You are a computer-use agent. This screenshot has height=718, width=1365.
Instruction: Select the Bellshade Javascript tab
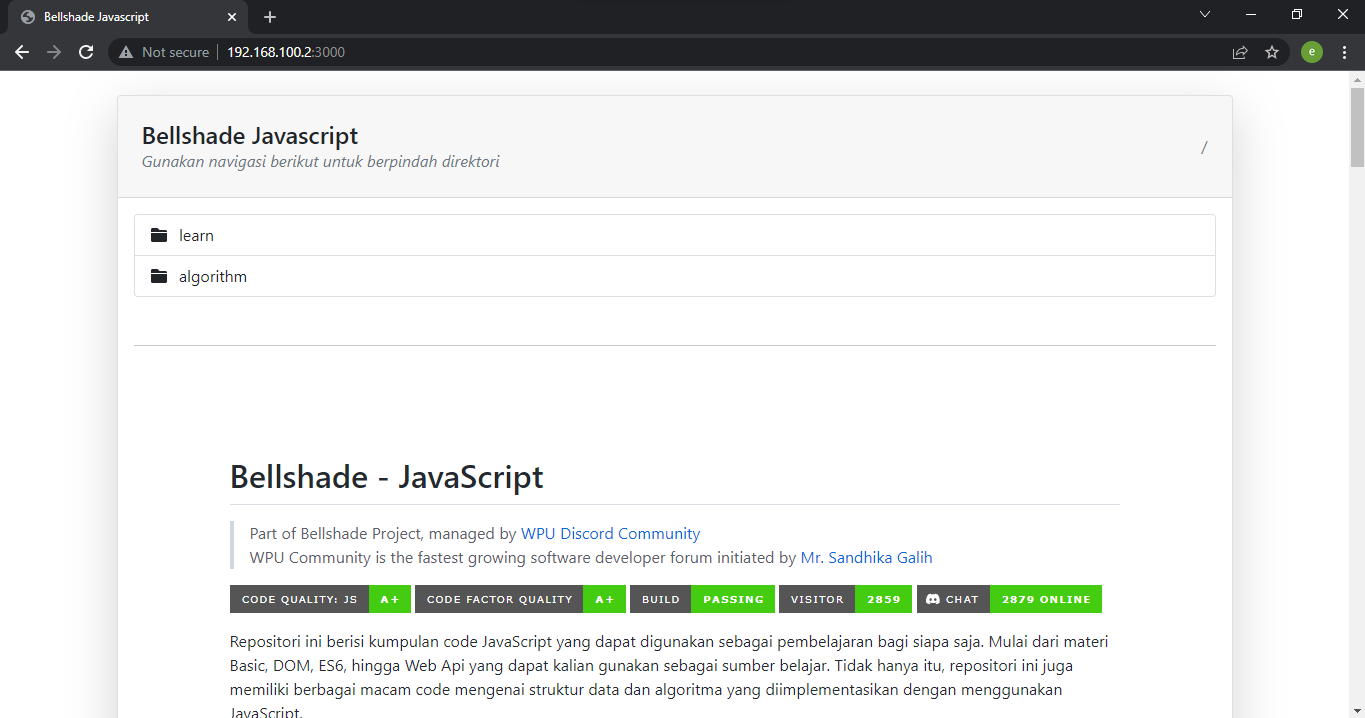128,17
